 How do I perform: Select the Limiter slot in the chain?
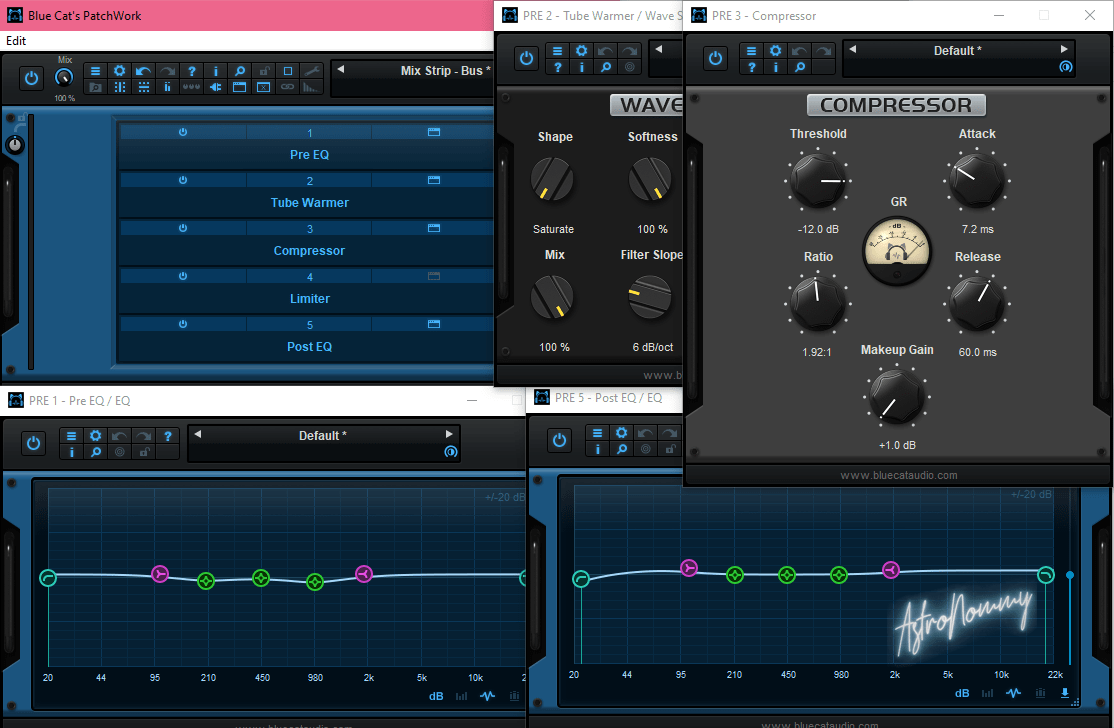point(309,298)
